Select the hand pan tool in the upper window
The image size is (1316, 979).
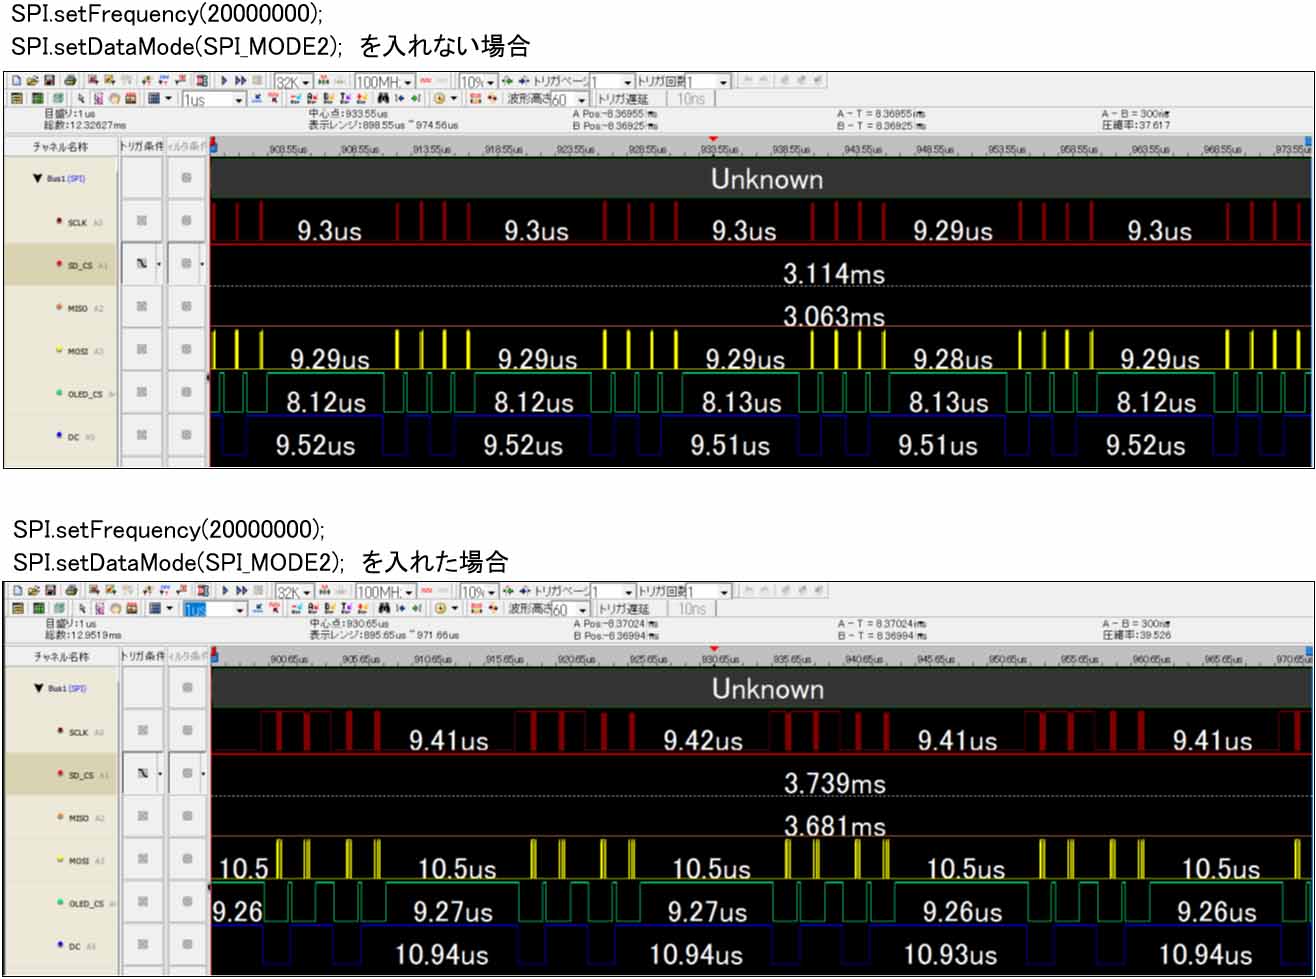(x=113, y=99)
